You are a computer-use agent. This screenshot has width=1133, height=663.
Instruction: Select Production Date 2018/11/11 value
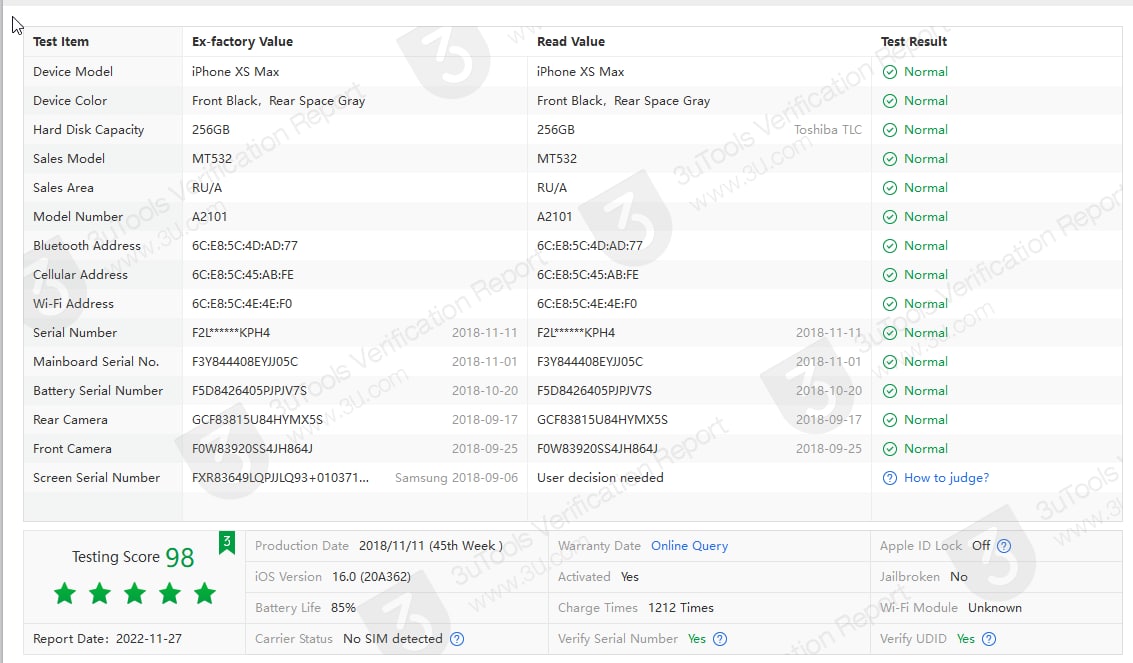point(431,546)
